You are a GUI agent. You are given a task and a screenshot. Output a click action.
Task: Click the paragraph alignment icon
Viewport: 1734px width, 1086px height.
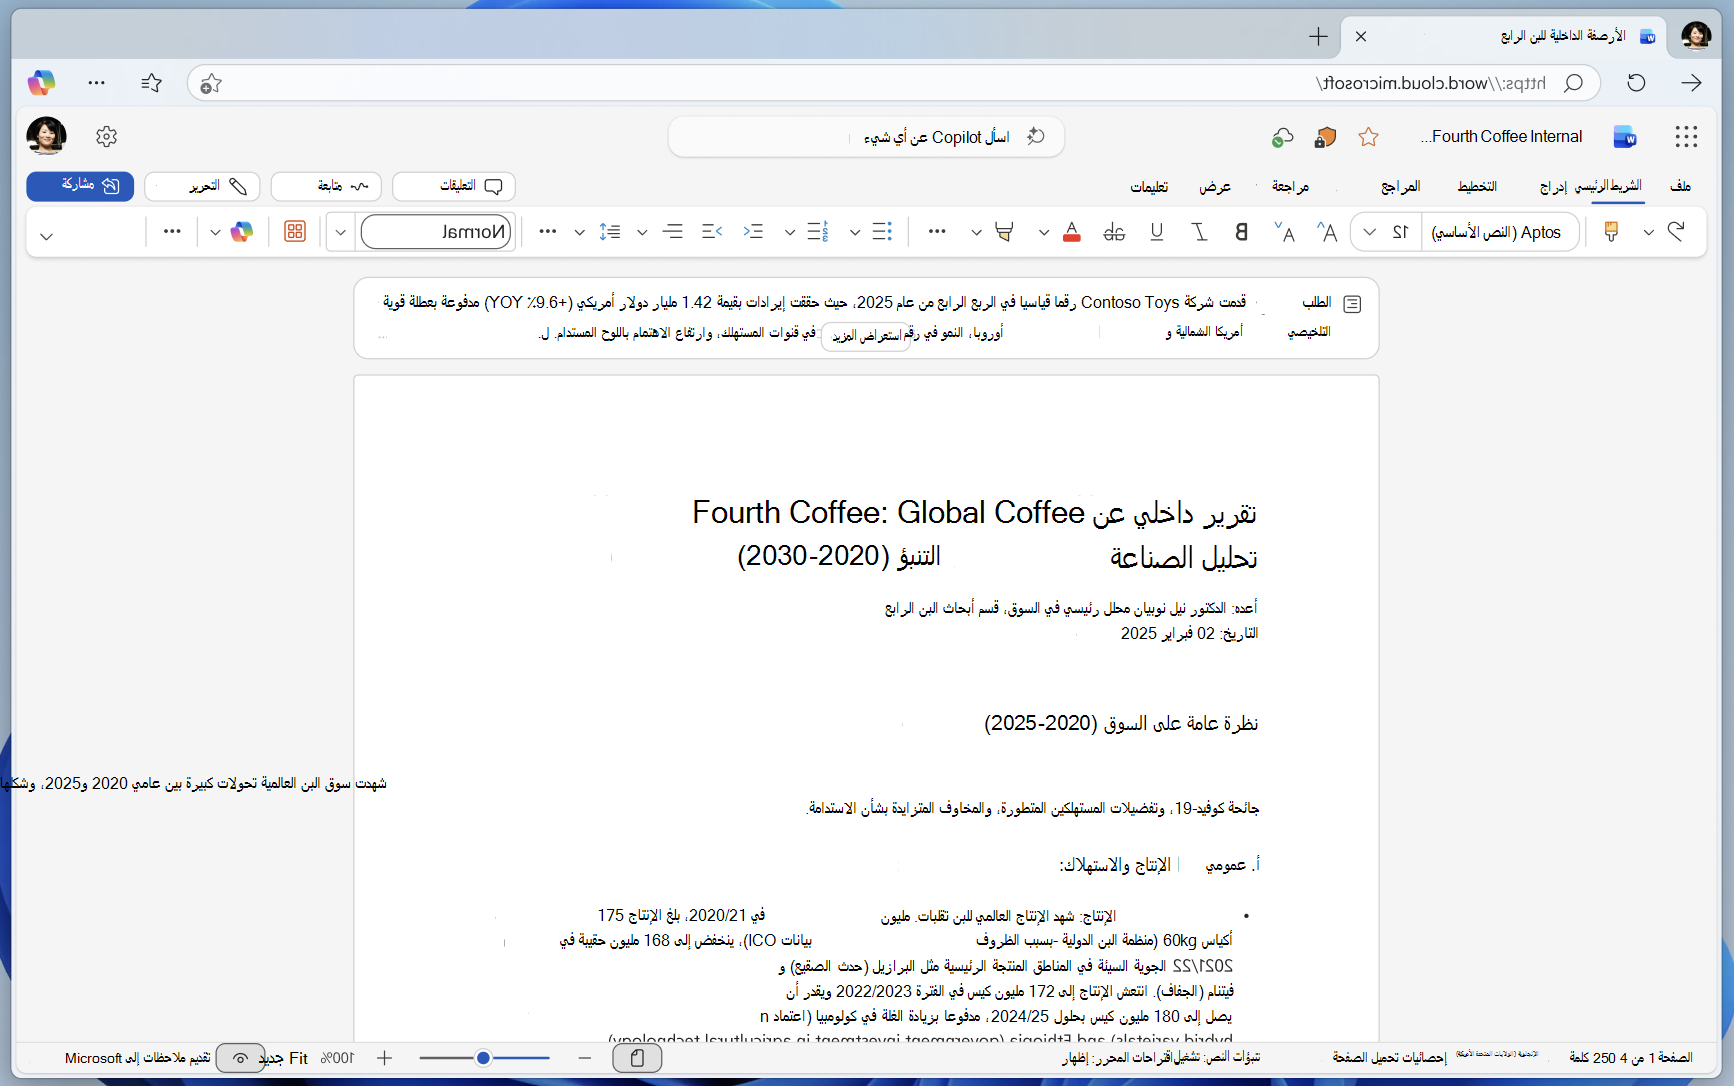point(672,232)
